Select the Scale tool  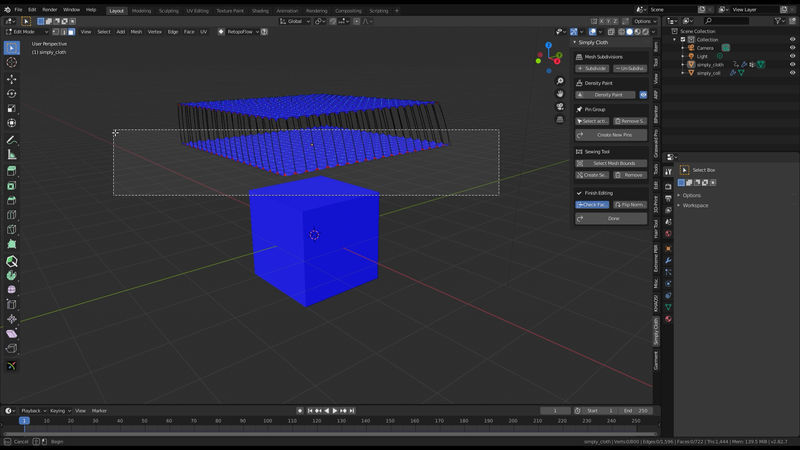[x=12, y=108]
